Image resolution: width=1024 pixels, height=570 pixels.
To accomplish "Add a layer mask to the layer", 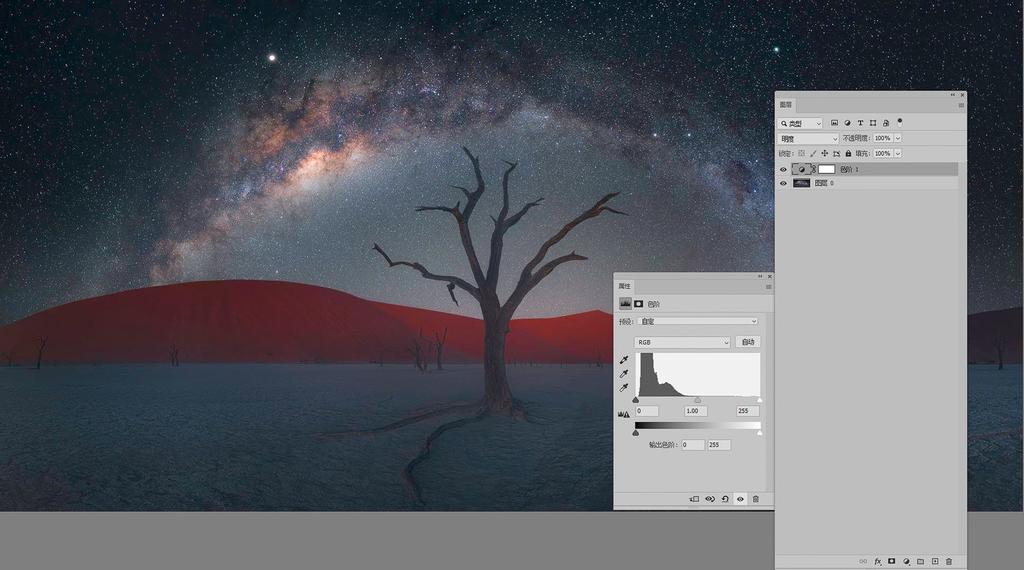I will pos(892,561).
